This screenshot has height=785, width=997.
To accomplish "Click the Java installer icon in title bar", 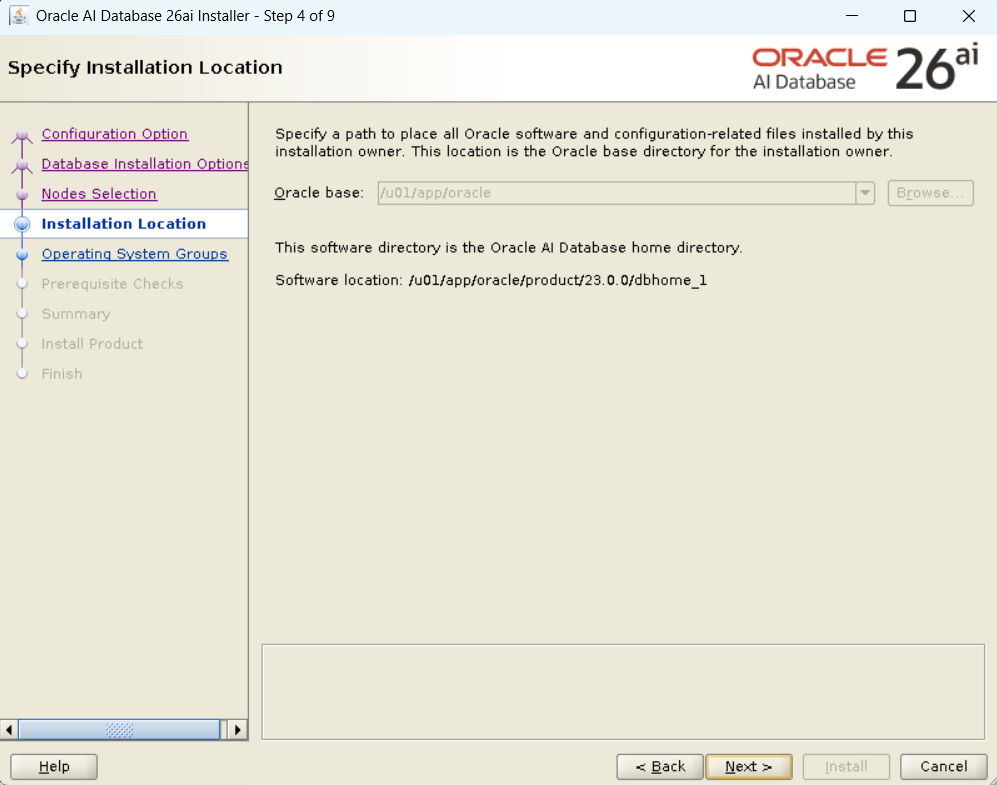I will (18, 16).
